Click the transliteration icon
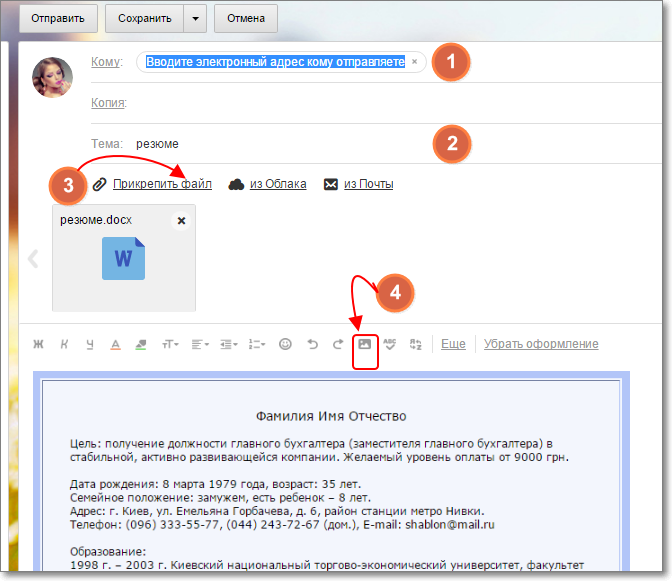 416,344
